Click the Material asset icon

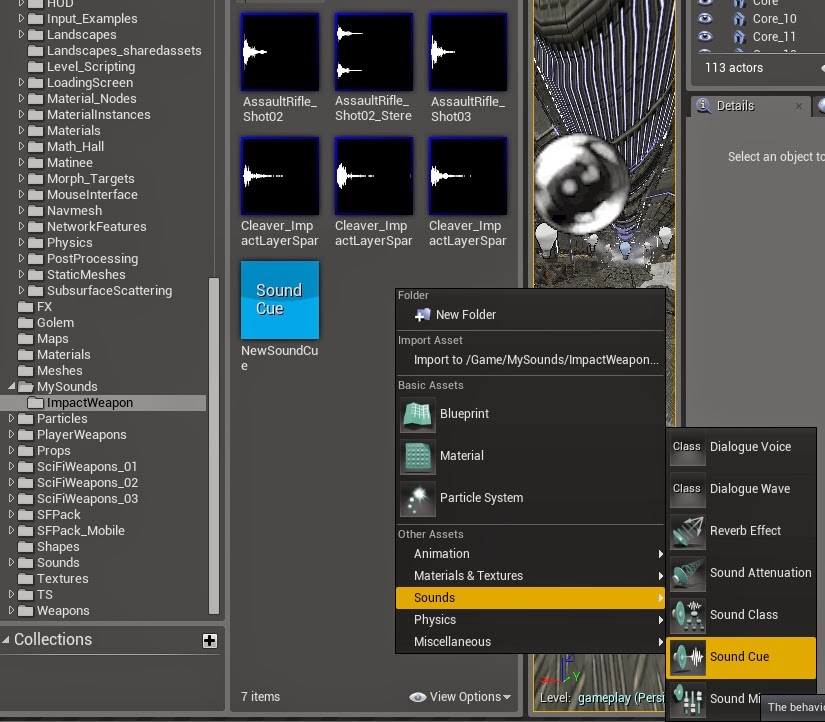coord(418,456)
